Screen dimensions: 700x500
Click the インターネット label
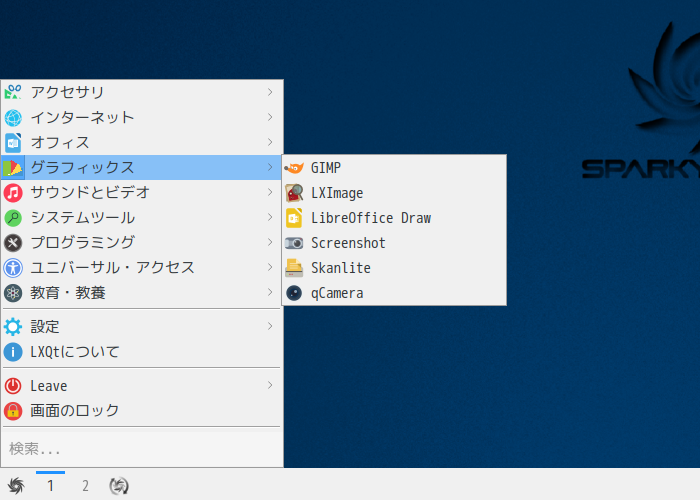83,117
